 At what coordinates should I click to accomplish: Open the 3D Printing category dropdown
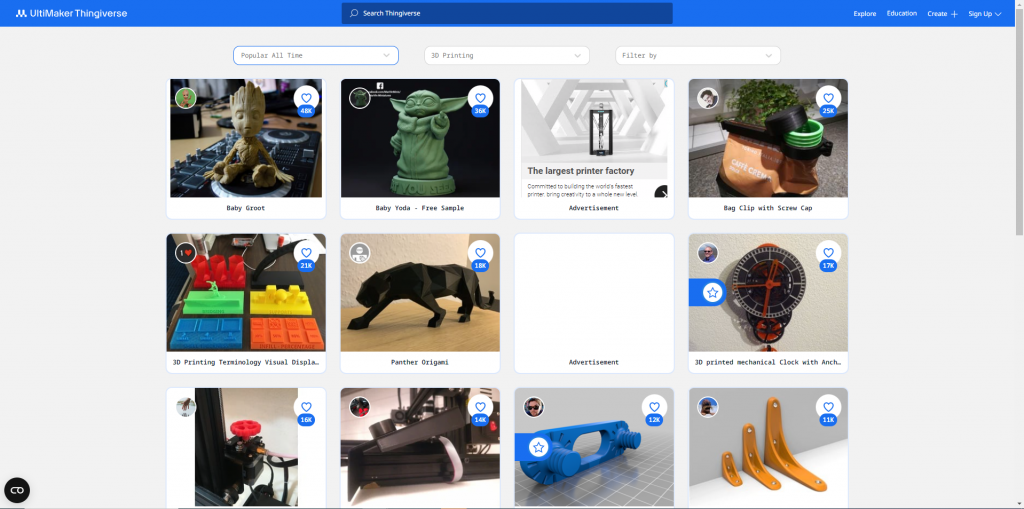click(x=507, y=56)
